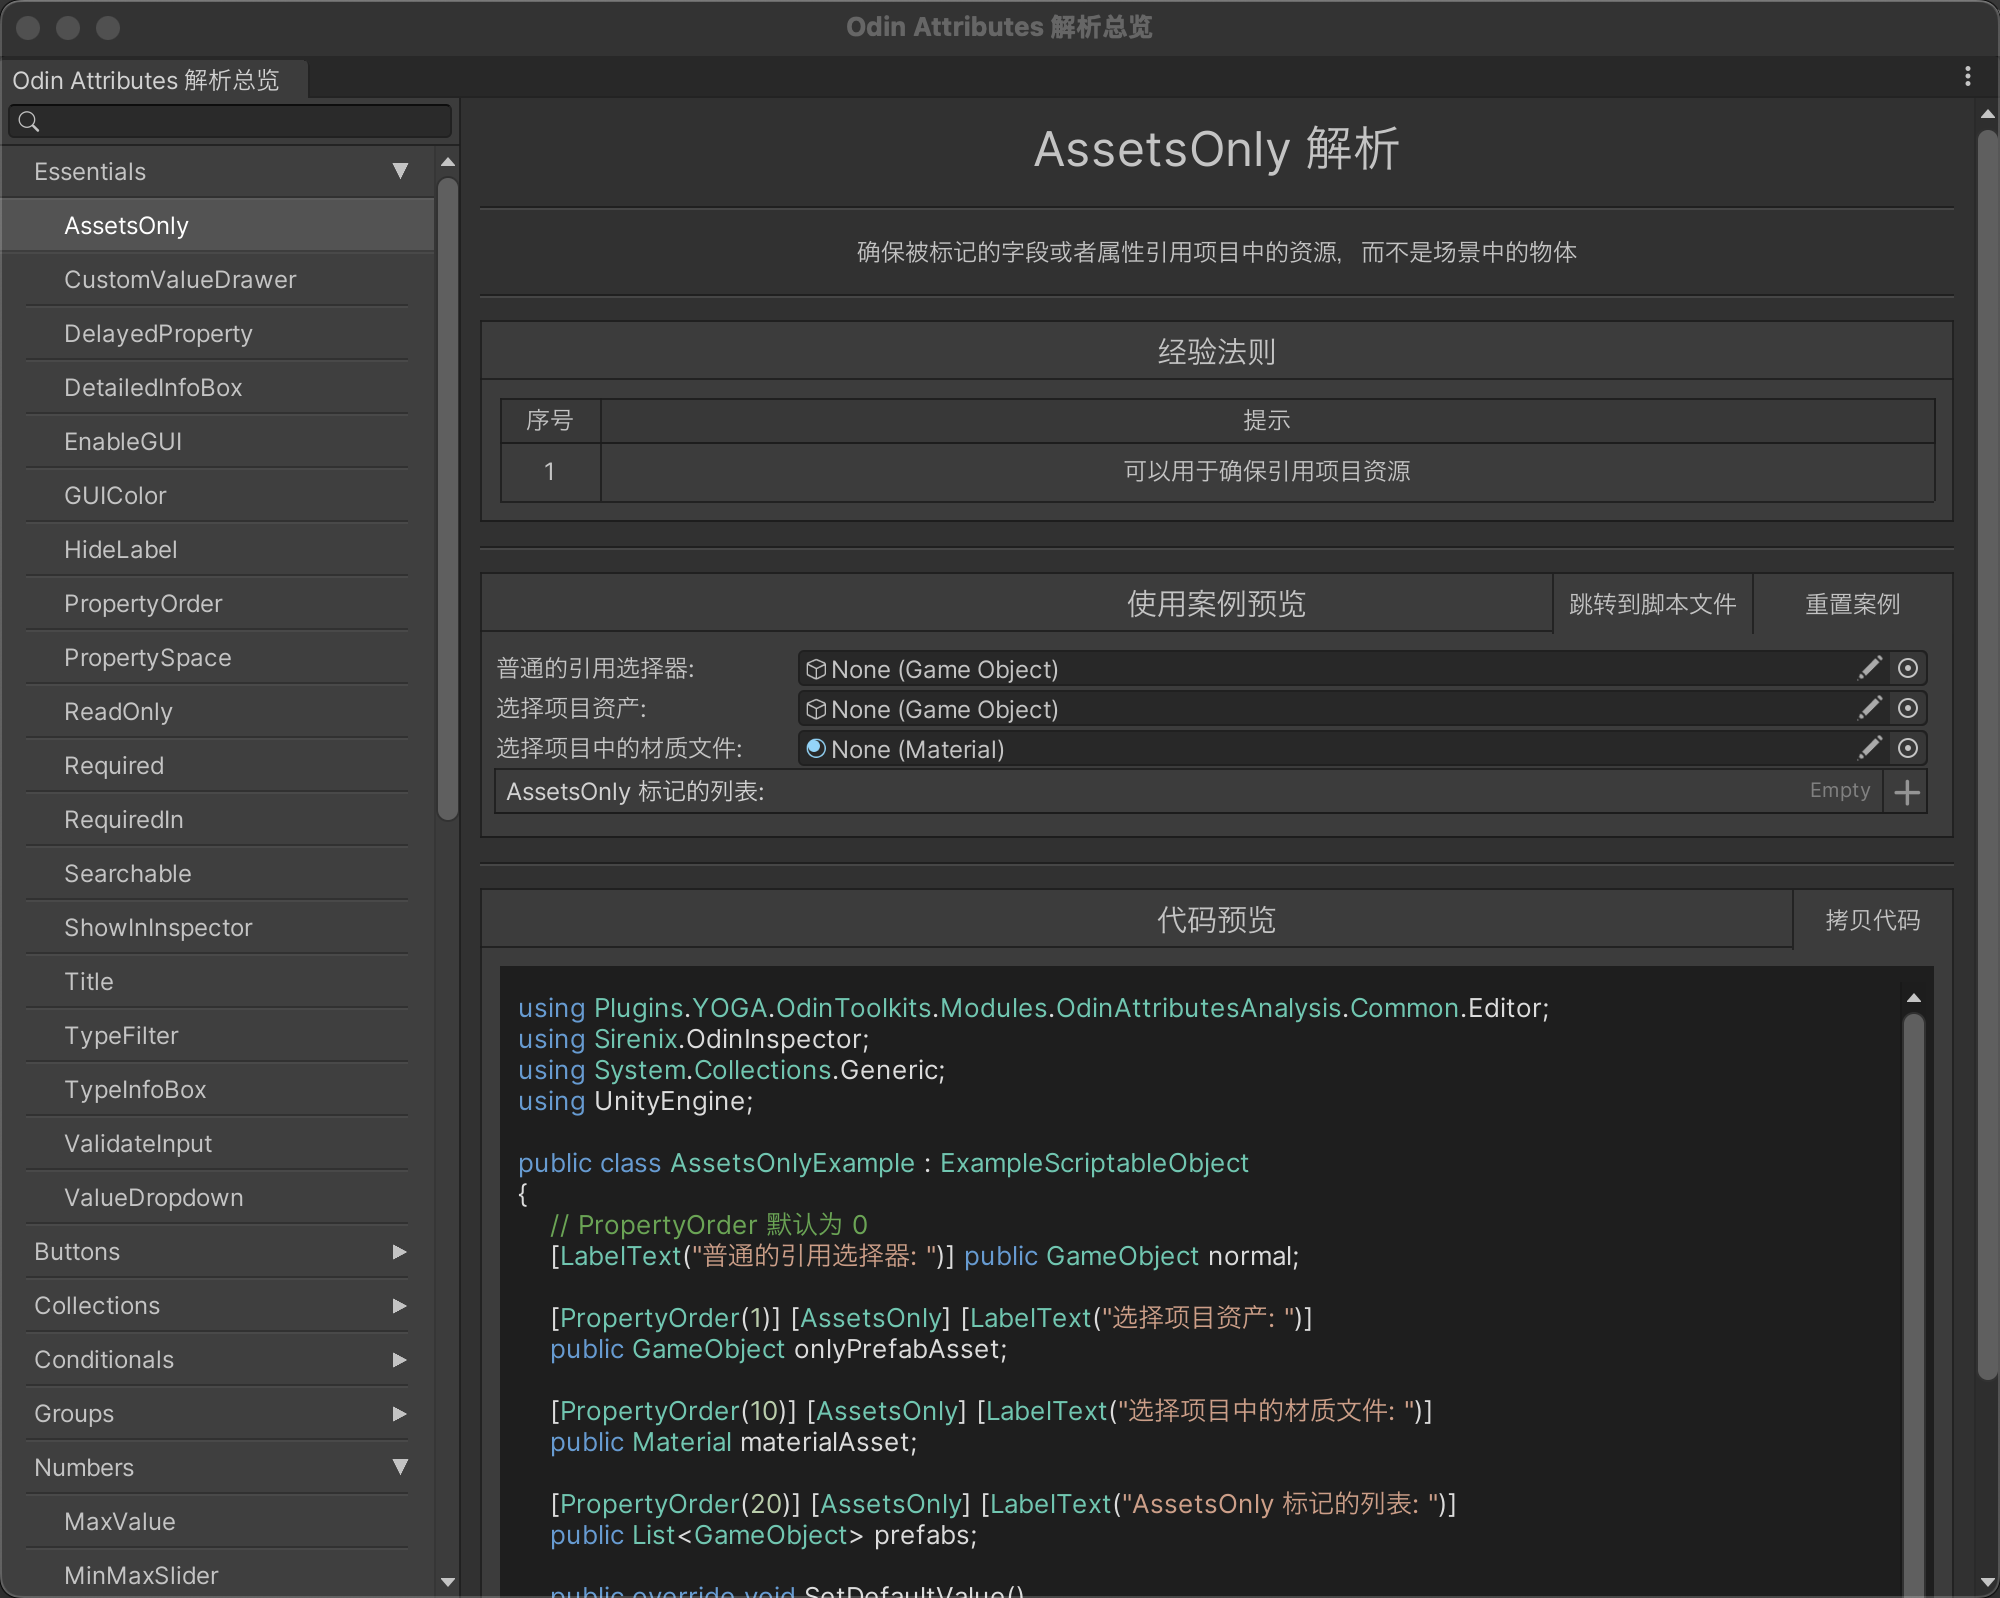Click 拷贝代码 button

(1872, 920)
